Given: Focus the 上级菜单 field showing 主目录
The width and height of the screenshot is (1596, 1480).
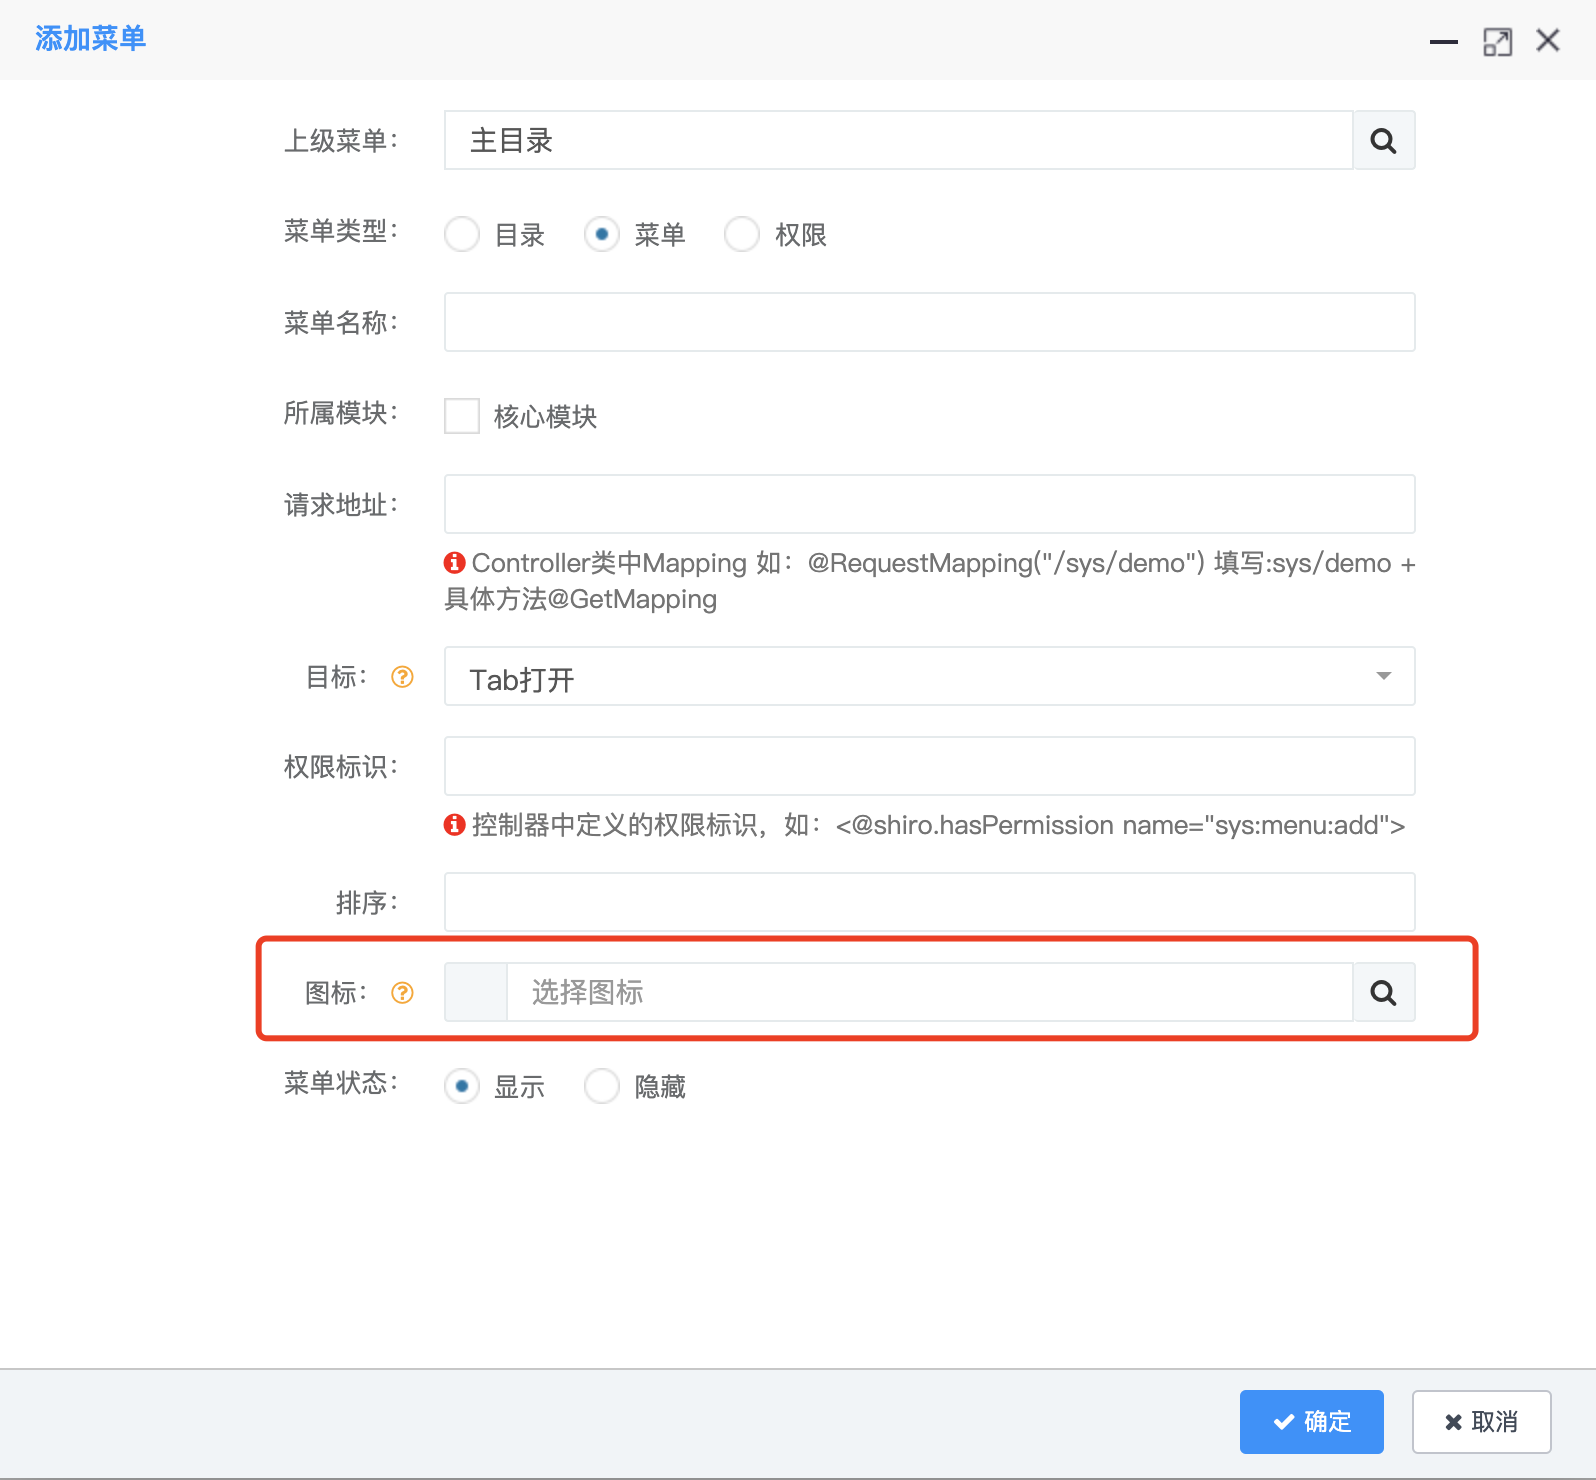Looking at the screenshot, I should pyautogui.click(x=899, y=141).
